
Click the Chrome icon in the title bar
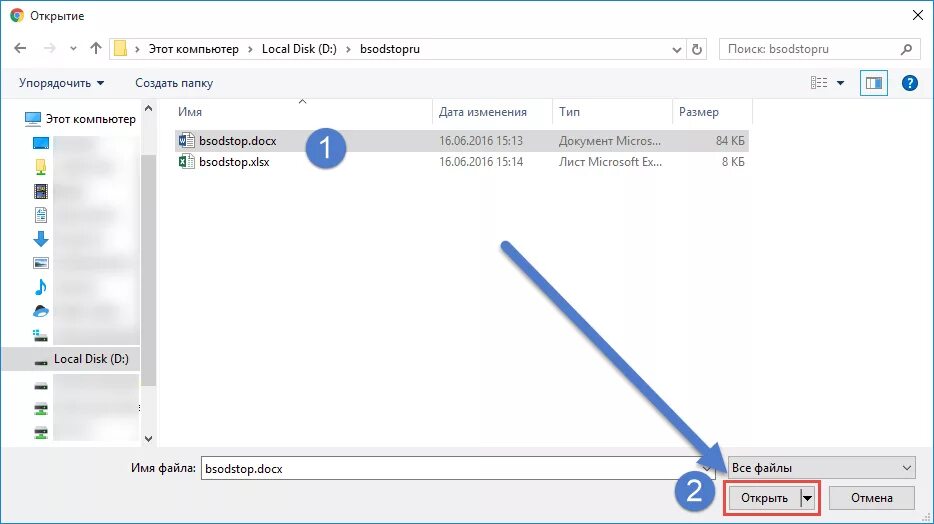(17, 15)
